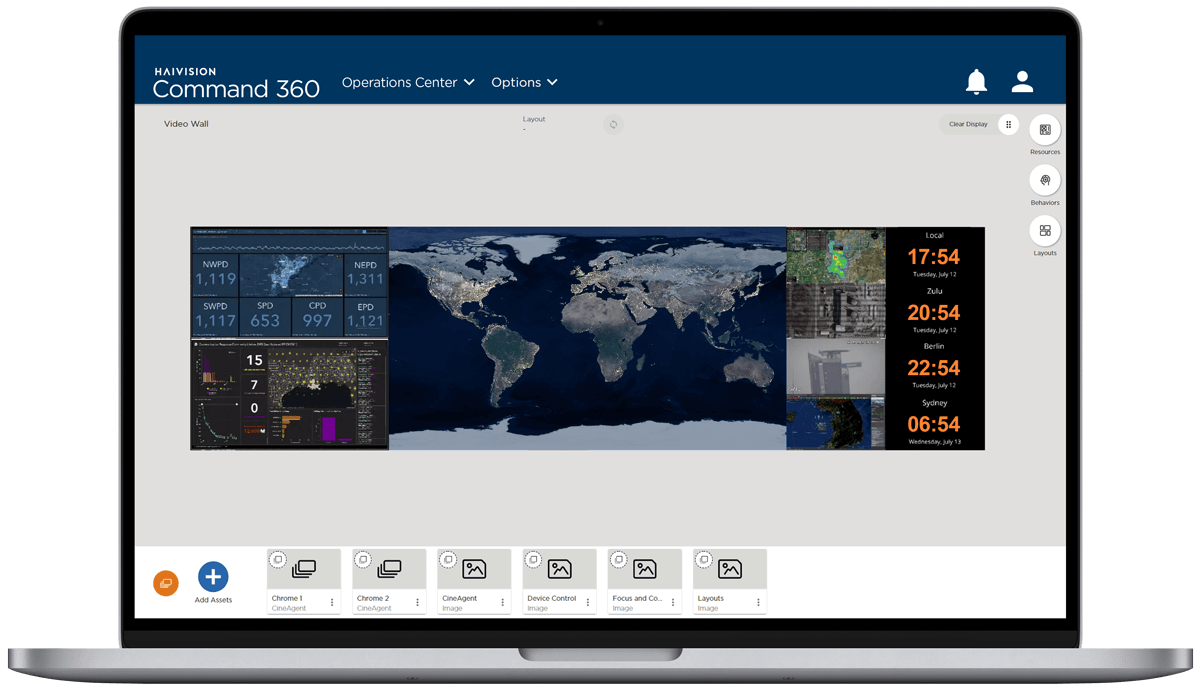Expand the Options dropdown
This screenshot has width=1200, height=692.
click(524, 83)
